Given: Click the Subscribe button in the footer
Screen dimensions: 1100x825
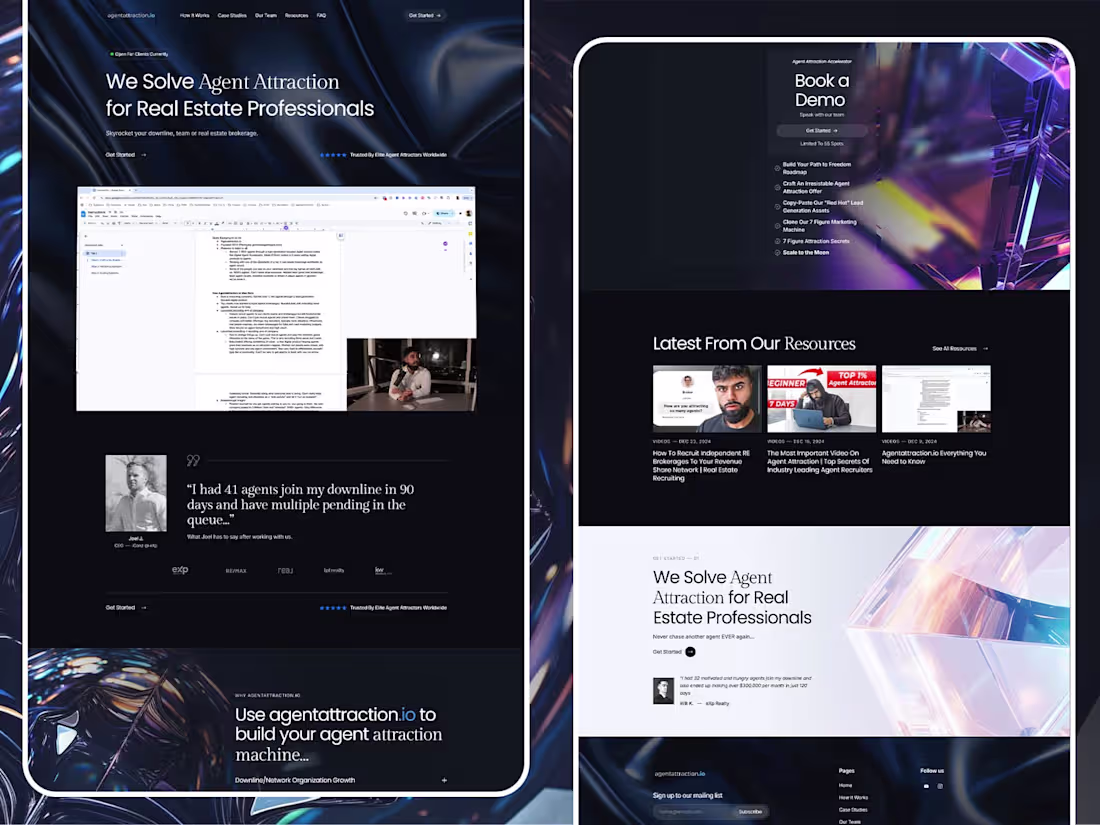Looking at the screenshot, I should (749, 811).
